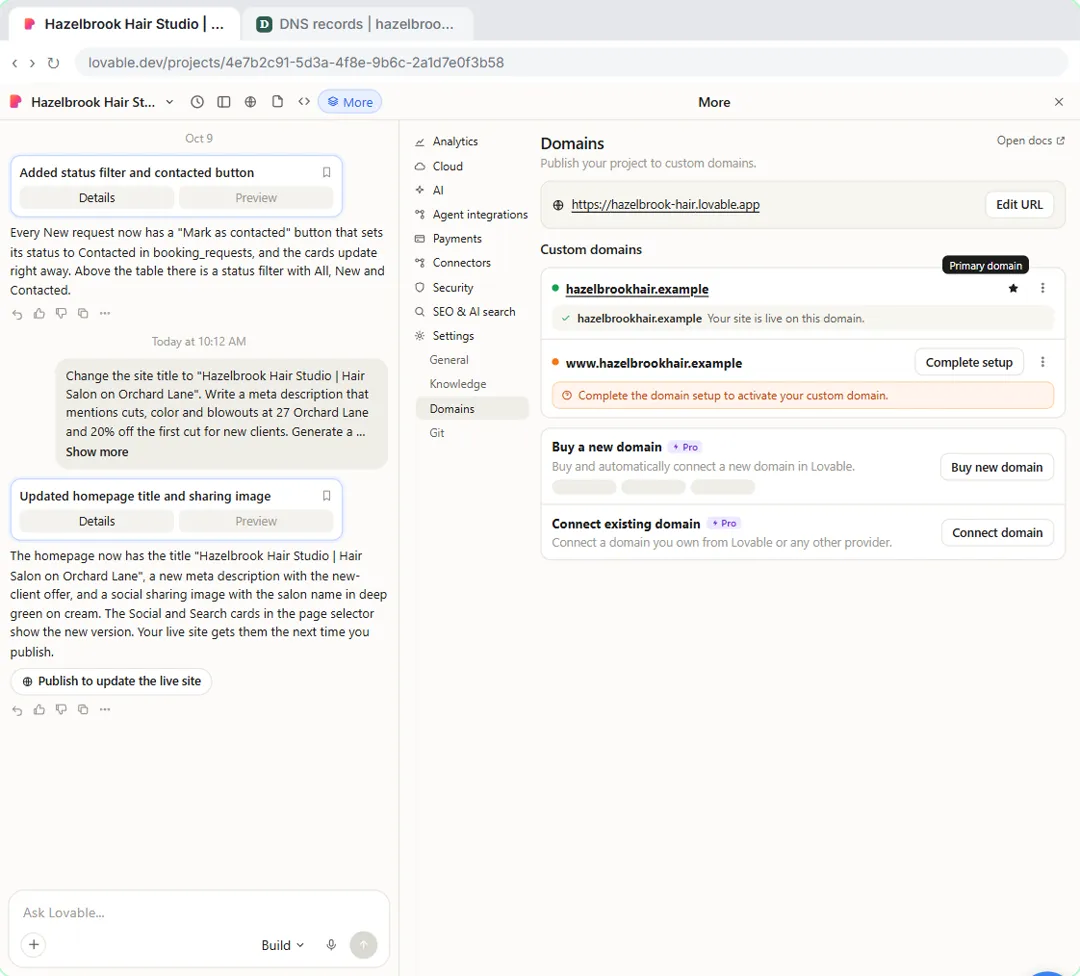Click the globe publish icon in toolbar
Image resolution: width=1080 pixels, height=976 pixels.
[x=251, y=102]
